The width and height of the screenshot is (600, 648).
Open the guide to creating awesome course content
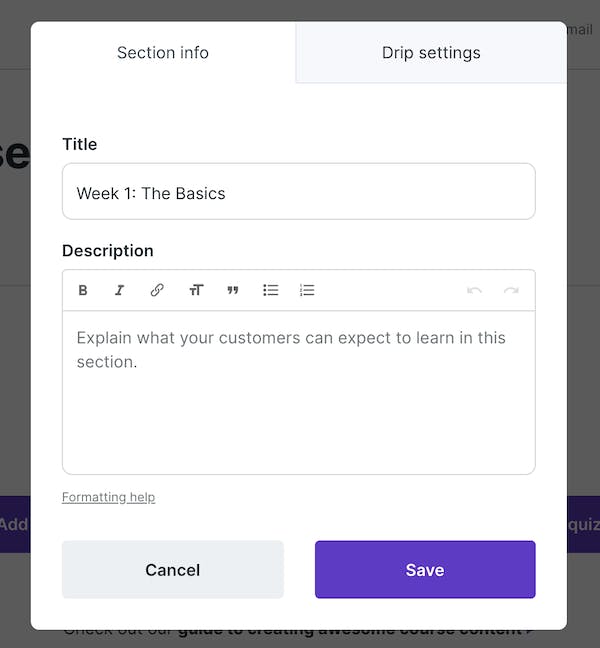click(355, 632)
